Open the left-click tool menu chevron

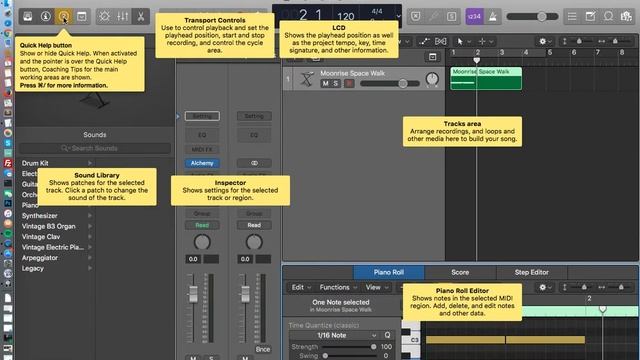[469, 42]
